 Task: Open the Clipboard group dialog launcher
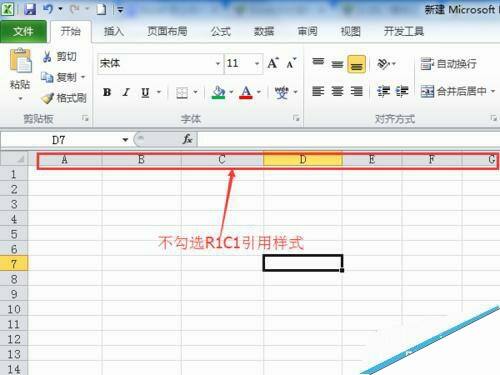pyautogui.click(x=86, y=118)
